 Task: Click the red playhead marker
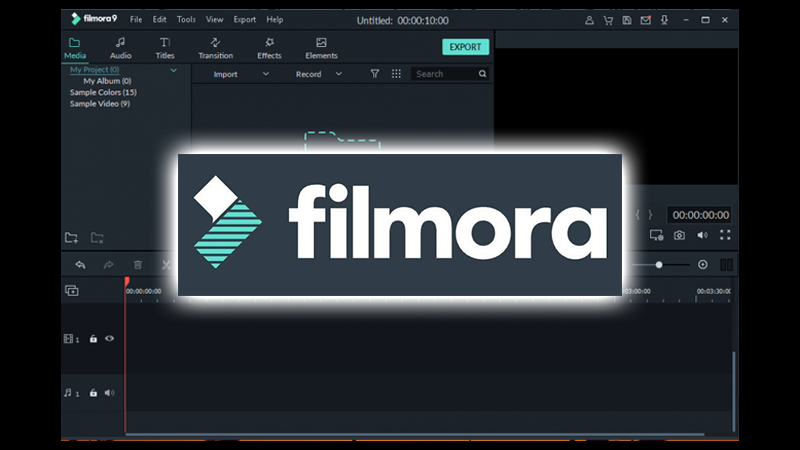click(127, 282)
